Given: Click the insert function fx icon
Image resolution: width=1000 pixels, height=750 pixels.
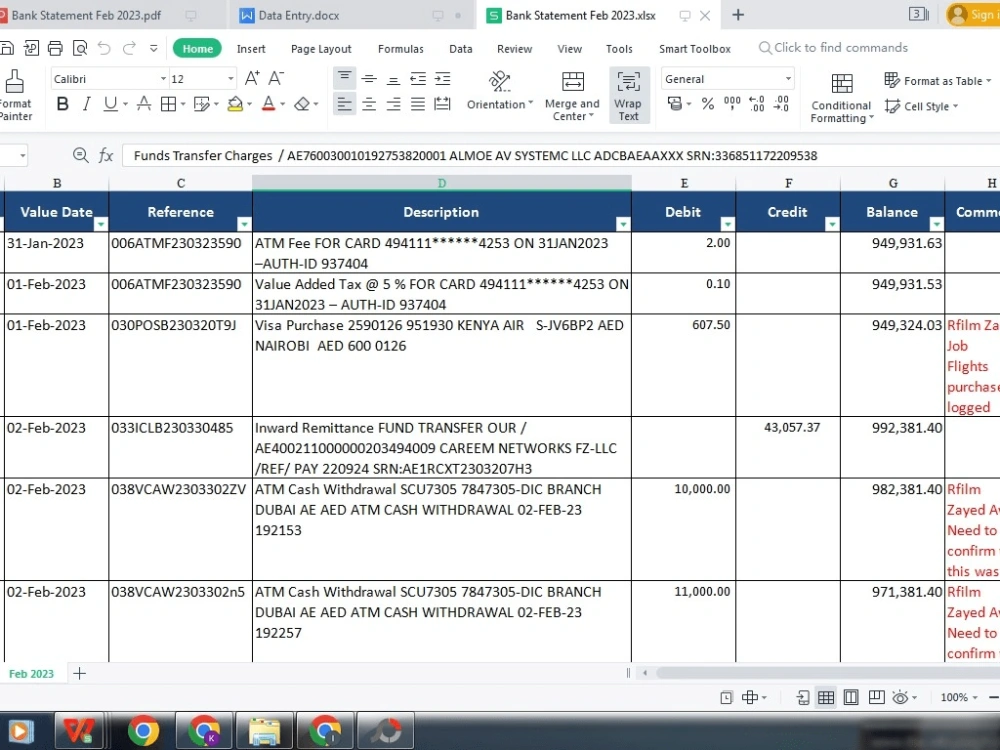Looking at the screenshot, I should pos(105,156).
